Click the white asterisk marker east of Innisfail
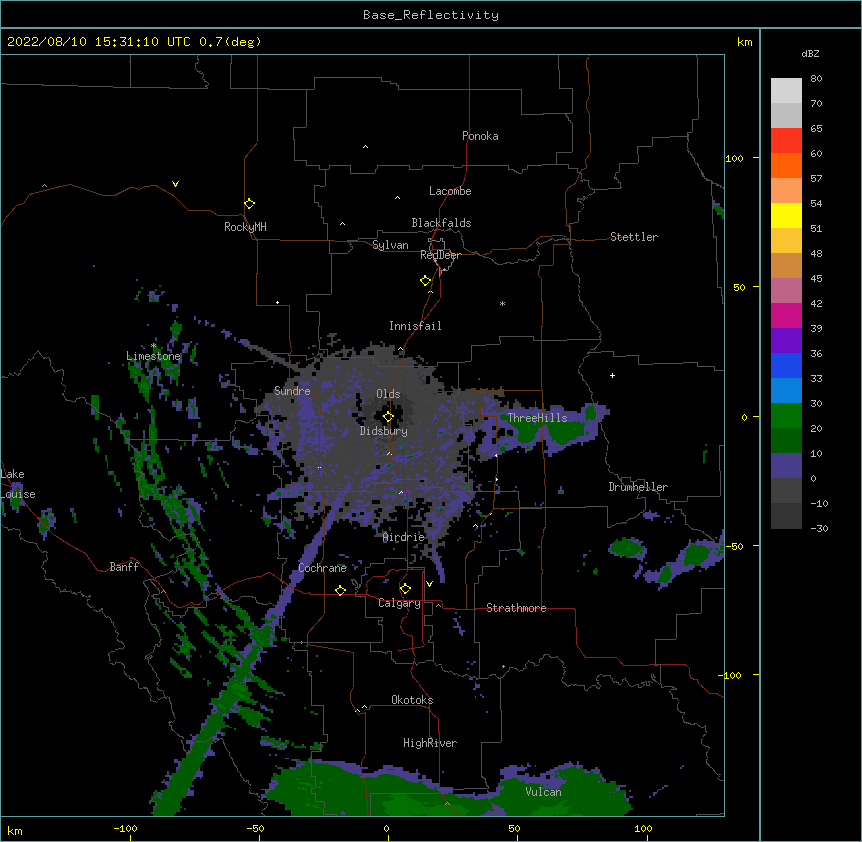This screenshot has height=842, width=862. coord(502,303)
